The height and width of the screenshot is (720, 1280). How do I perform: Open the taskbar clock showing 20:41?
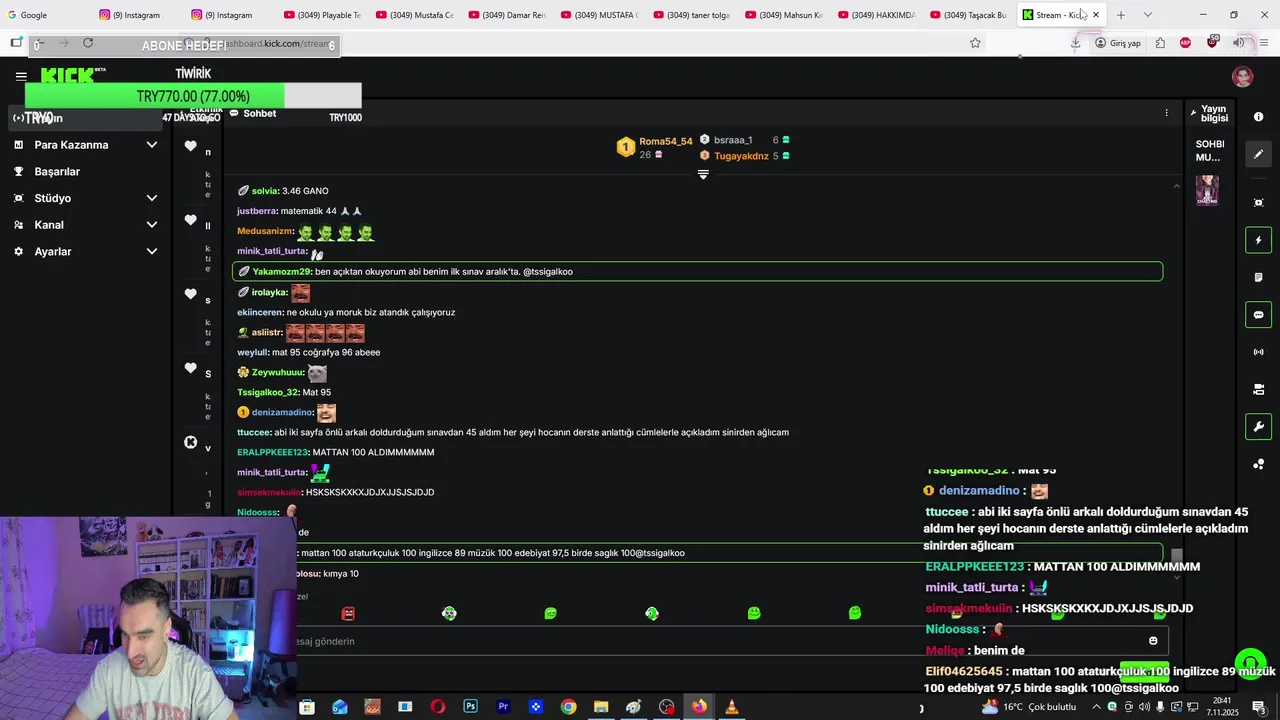[x=1224, y=707]
